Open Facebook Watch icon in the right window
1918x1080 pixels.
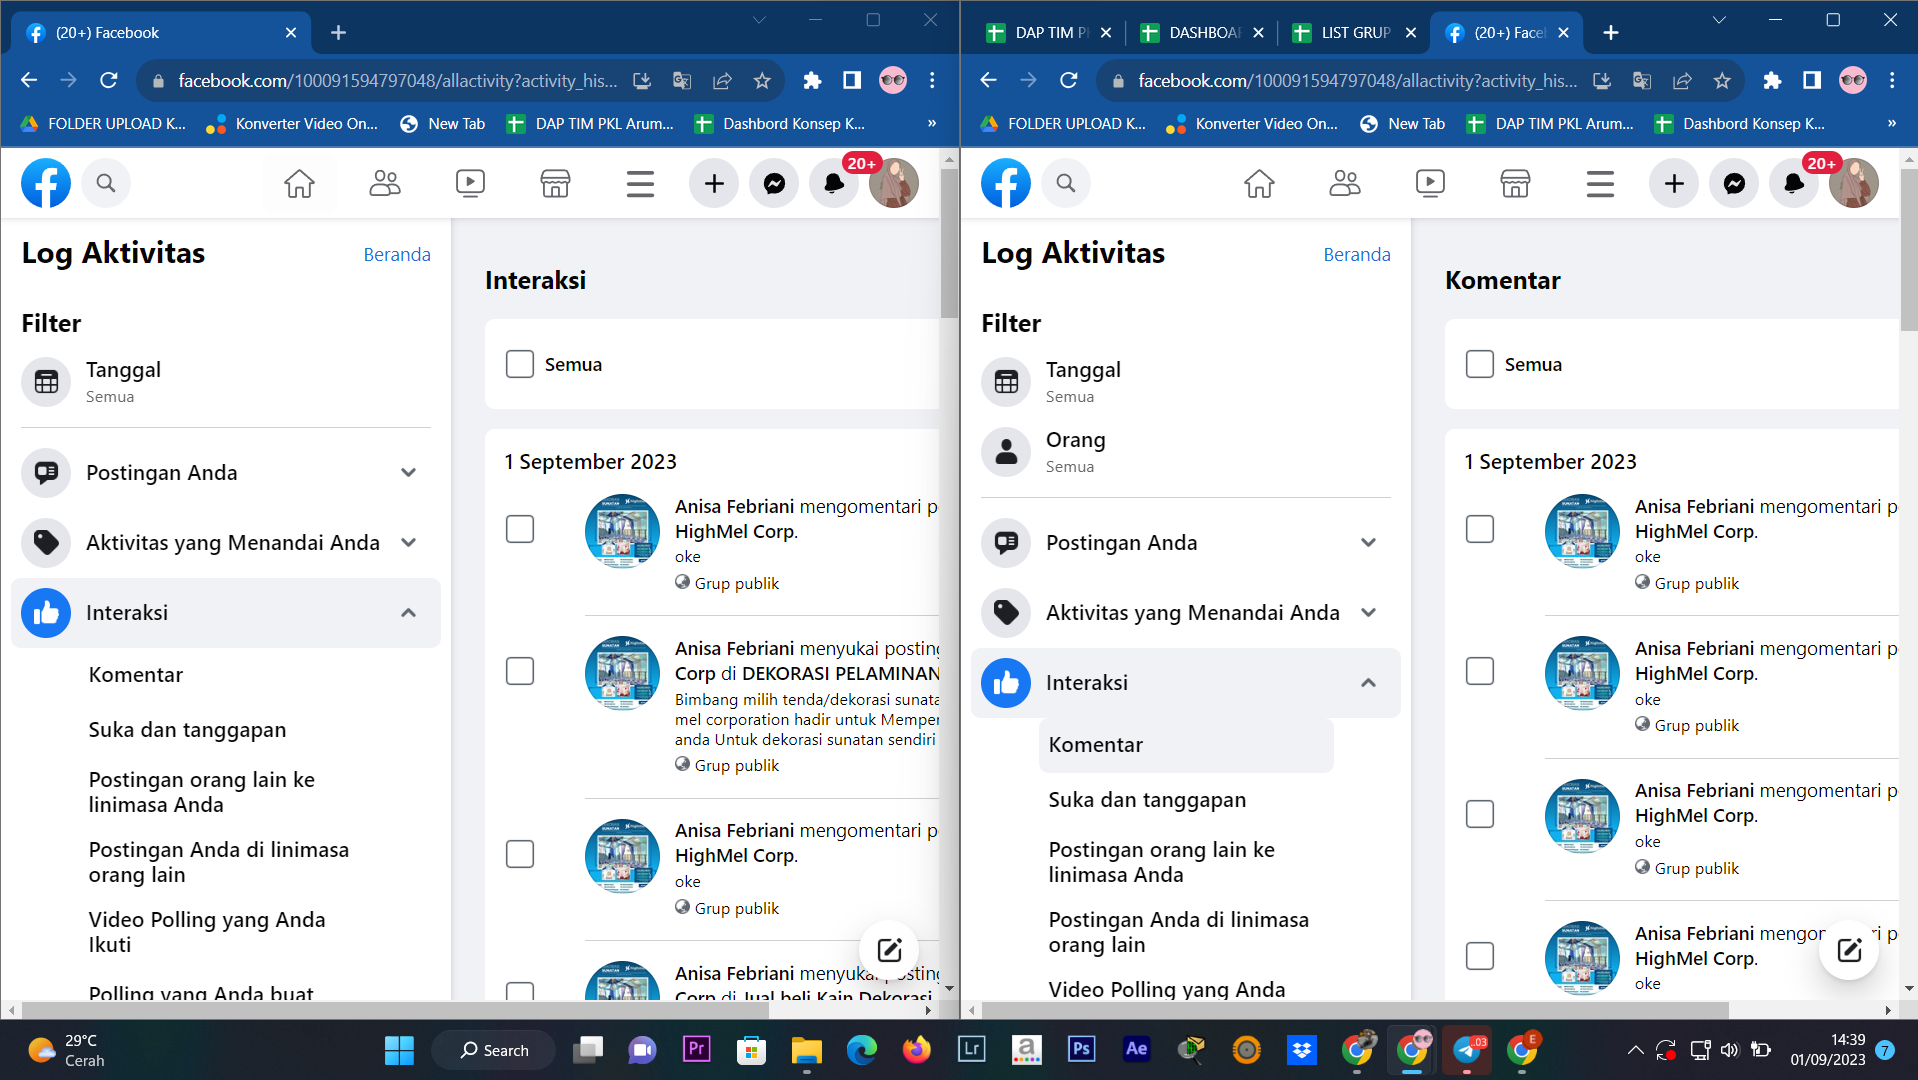pos(1430,184)
